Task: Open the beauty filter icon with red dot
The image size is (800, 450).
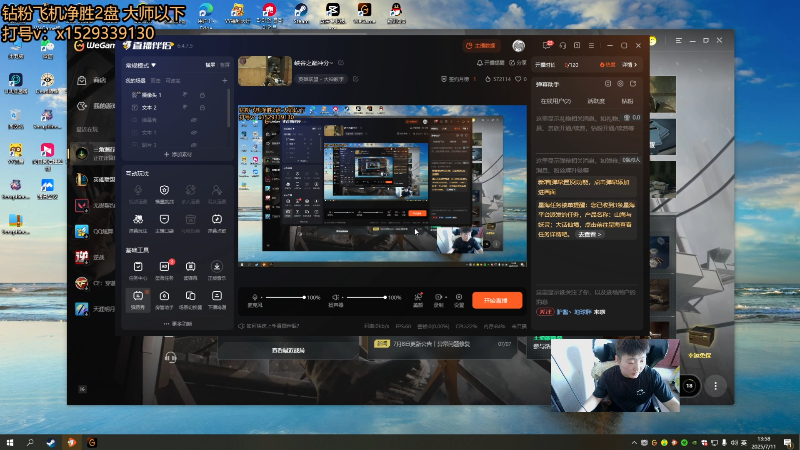Action: pyautogui.click(x=418, y=297)
